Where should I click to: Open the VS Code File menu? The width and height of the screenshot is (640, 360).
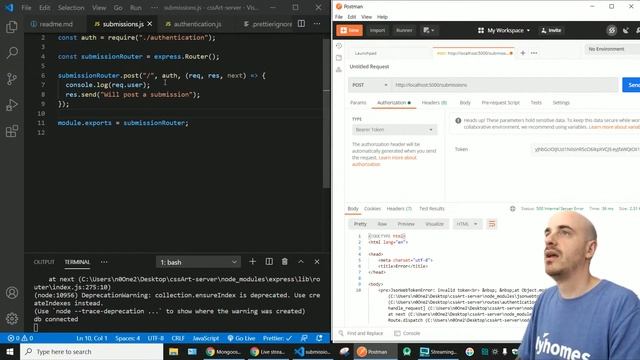click(26, 8)
